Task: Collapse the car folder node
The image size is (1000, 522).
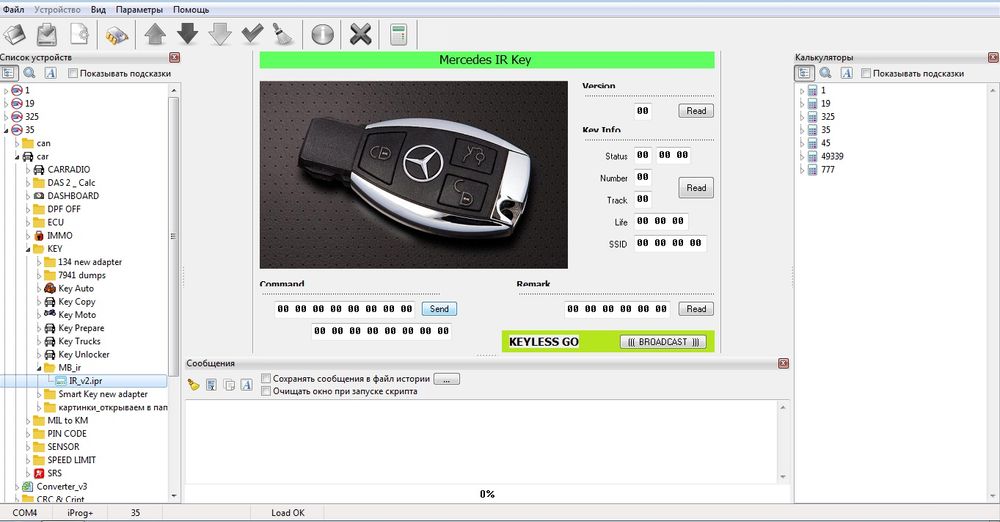Action: (x=17, y=156)
